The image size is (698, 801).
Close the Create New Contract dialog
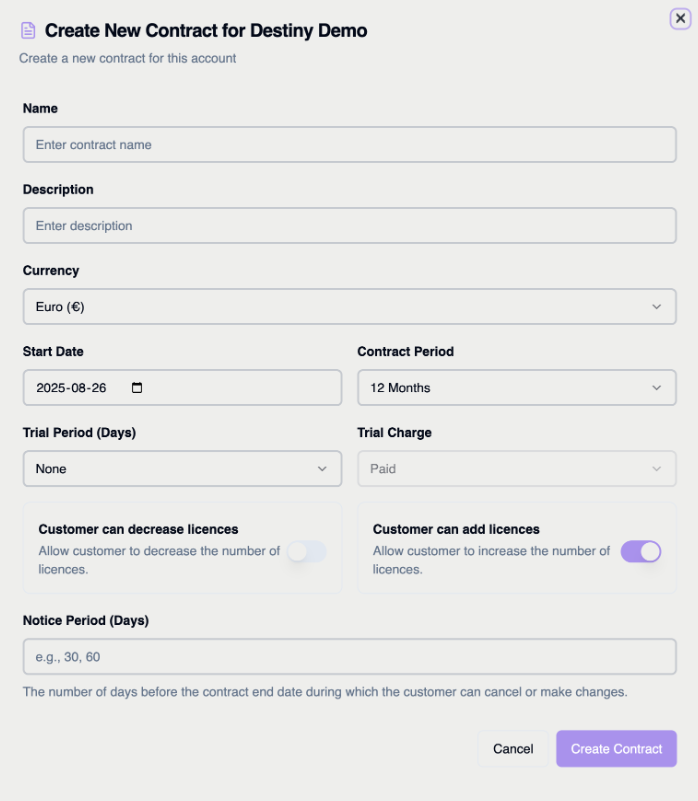680,19
